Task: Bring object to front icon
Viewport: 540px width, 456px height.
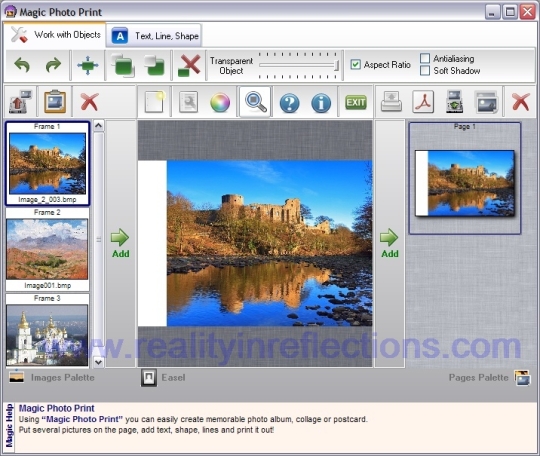Action: pyautogui.click(x=123, y=65)
